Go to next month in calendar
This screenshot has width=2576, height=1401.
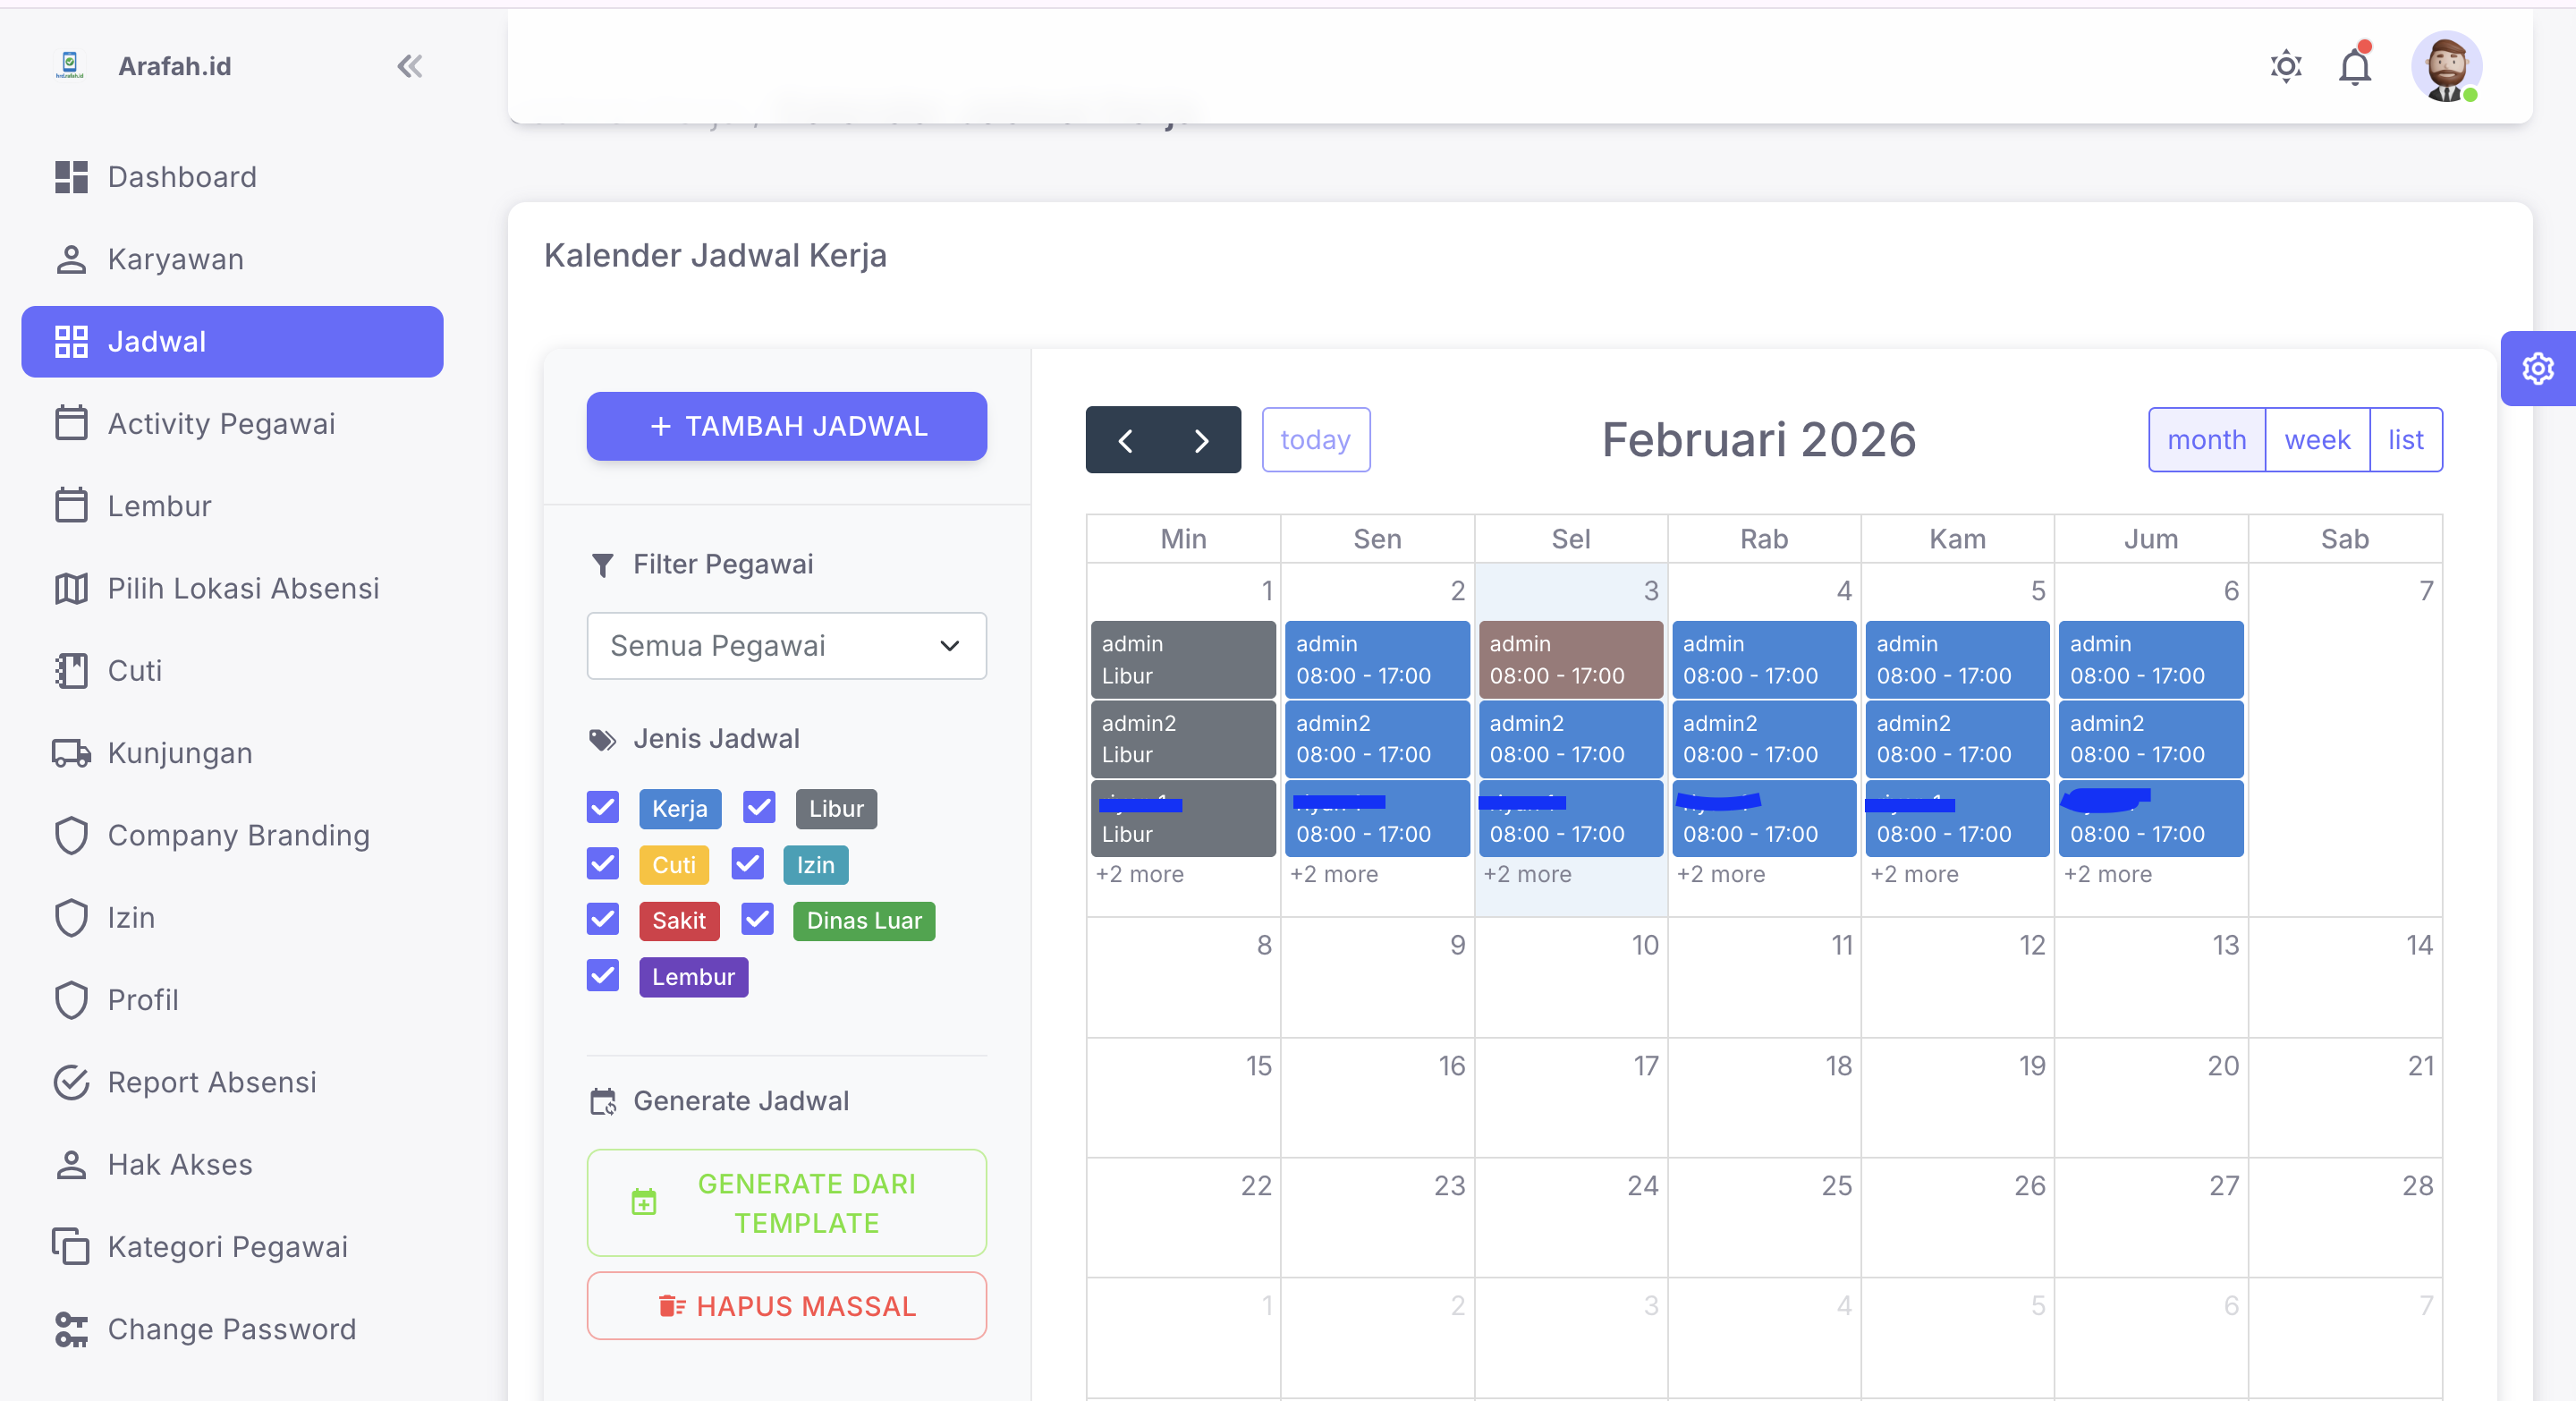click(x=1201, y=440)
